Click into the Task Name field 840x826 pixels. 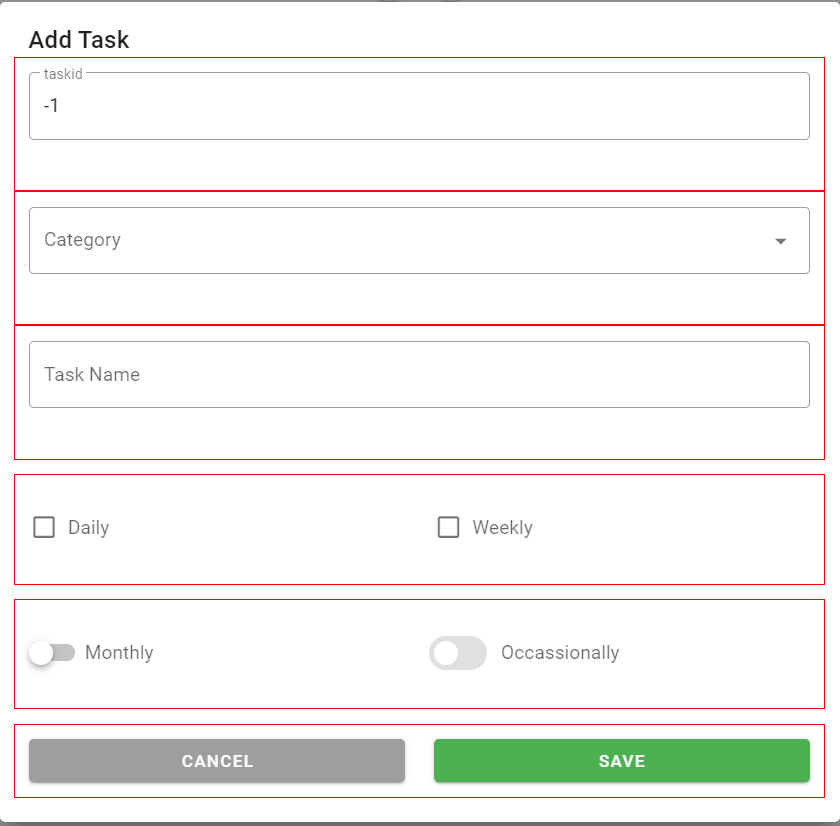[x=419, y=375]
